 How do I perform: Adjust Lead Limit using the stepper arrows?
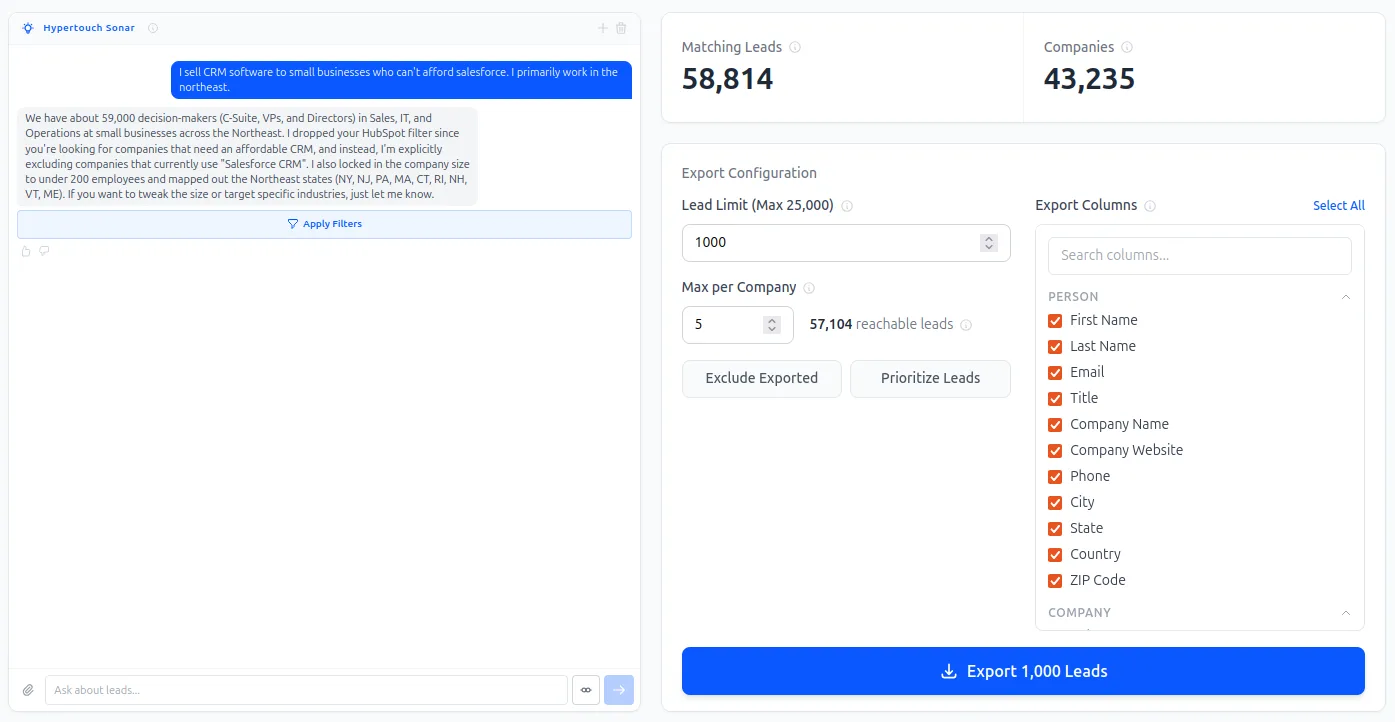point(989,243)
